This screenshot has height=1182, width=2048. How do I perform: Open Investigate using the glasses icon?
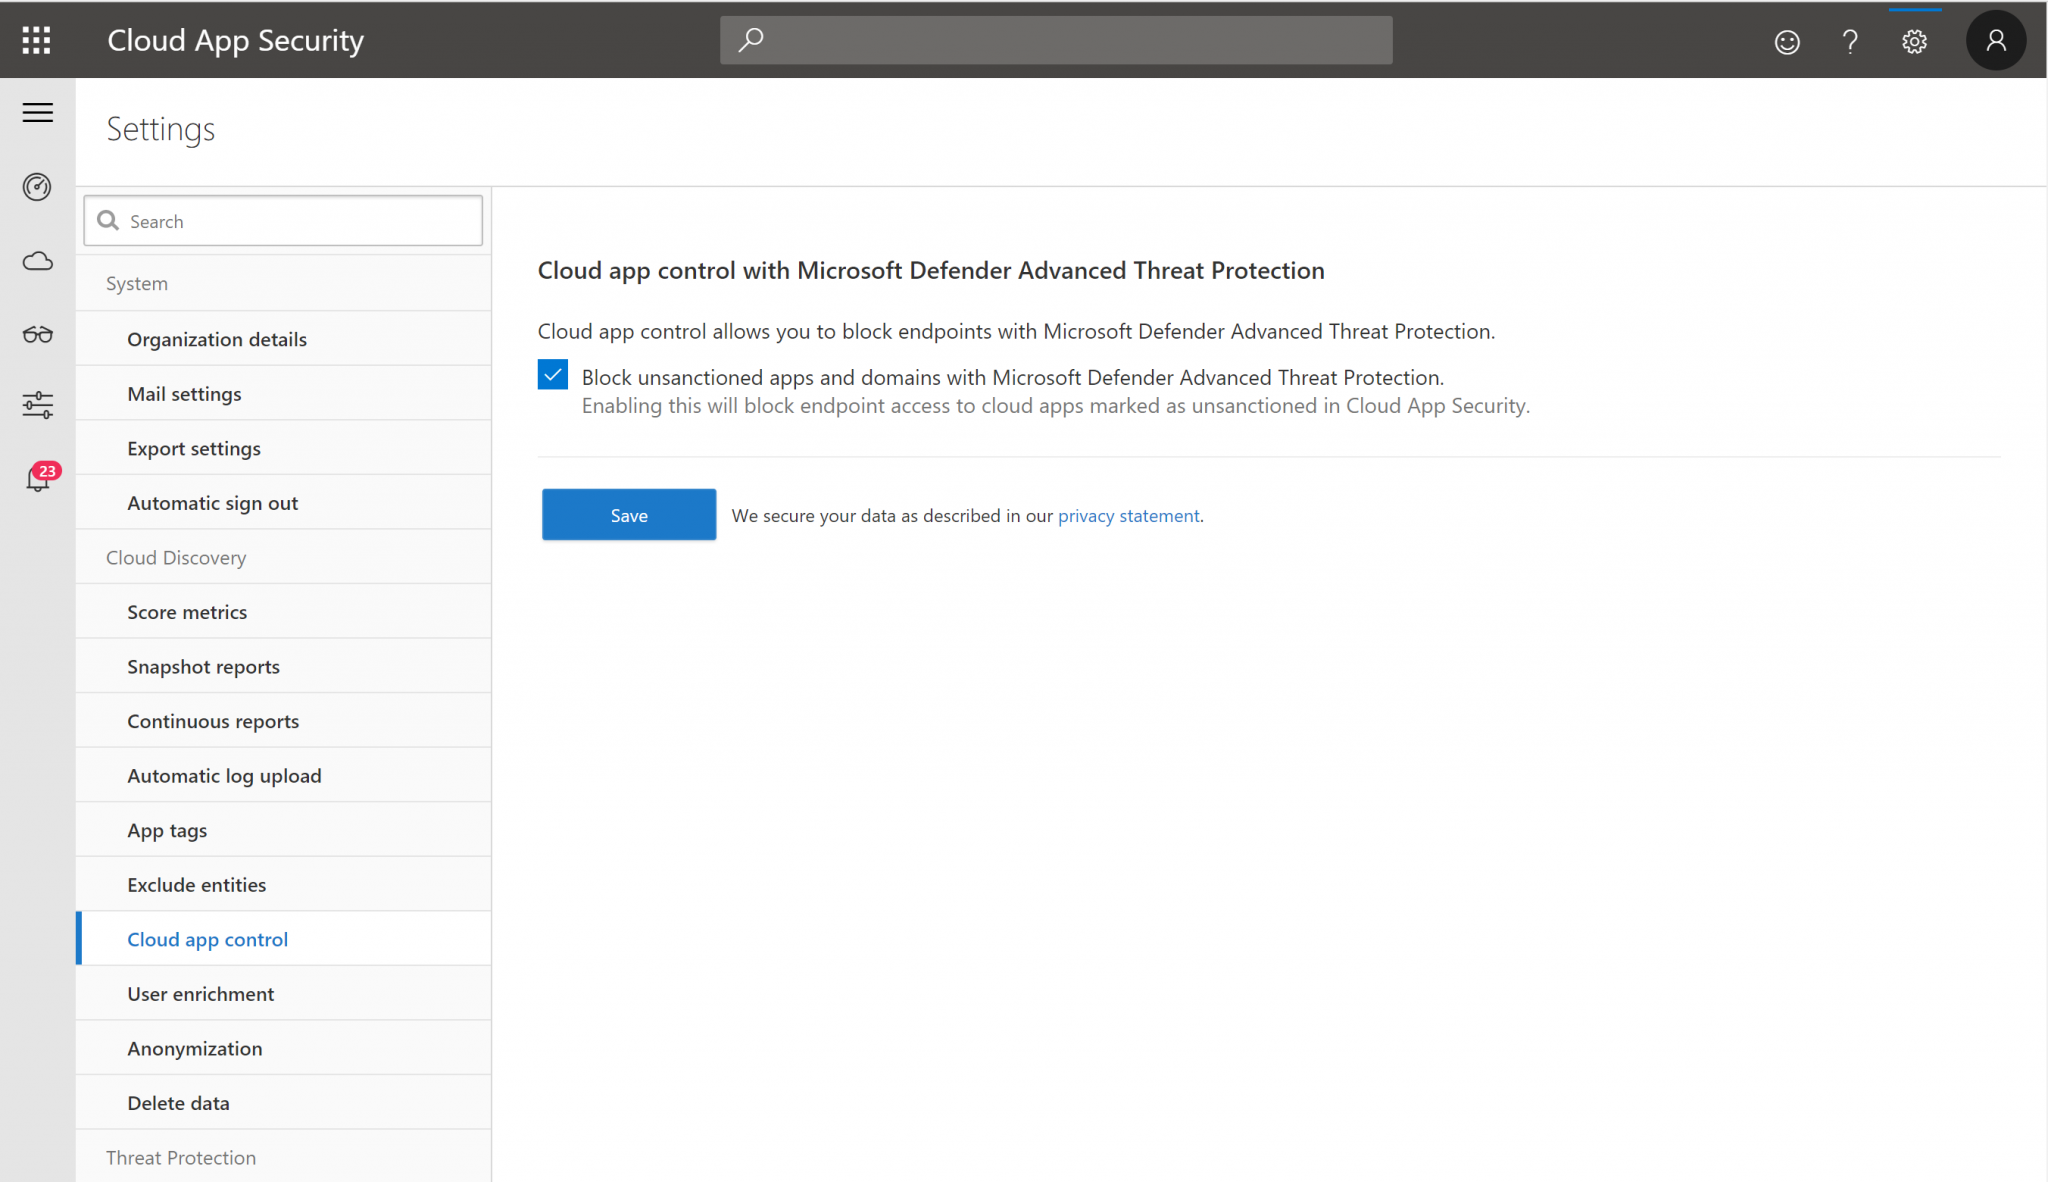coord(37,335)
